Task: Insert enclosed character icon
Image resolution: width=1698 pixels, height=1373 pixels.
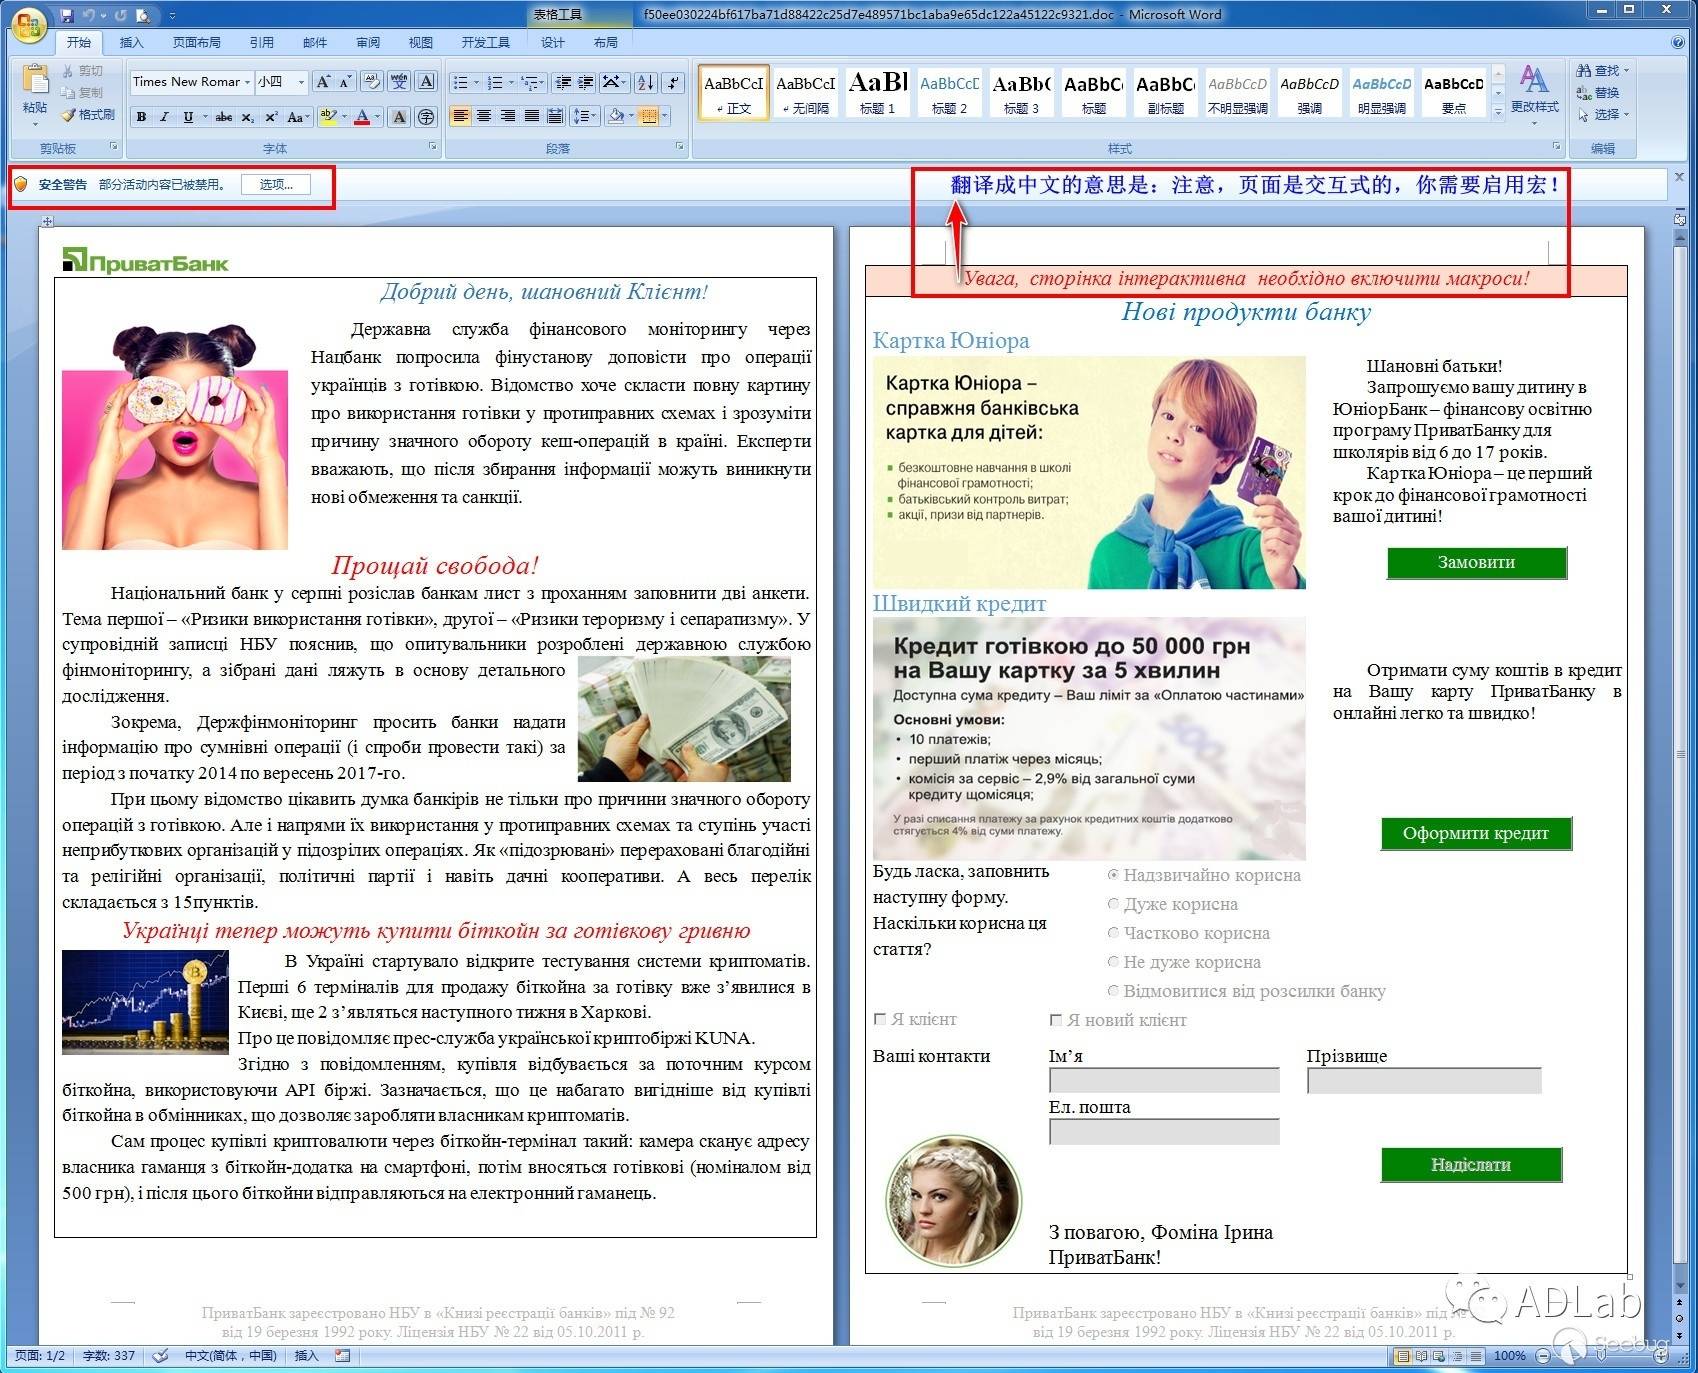Action: (x=426, y=117)
